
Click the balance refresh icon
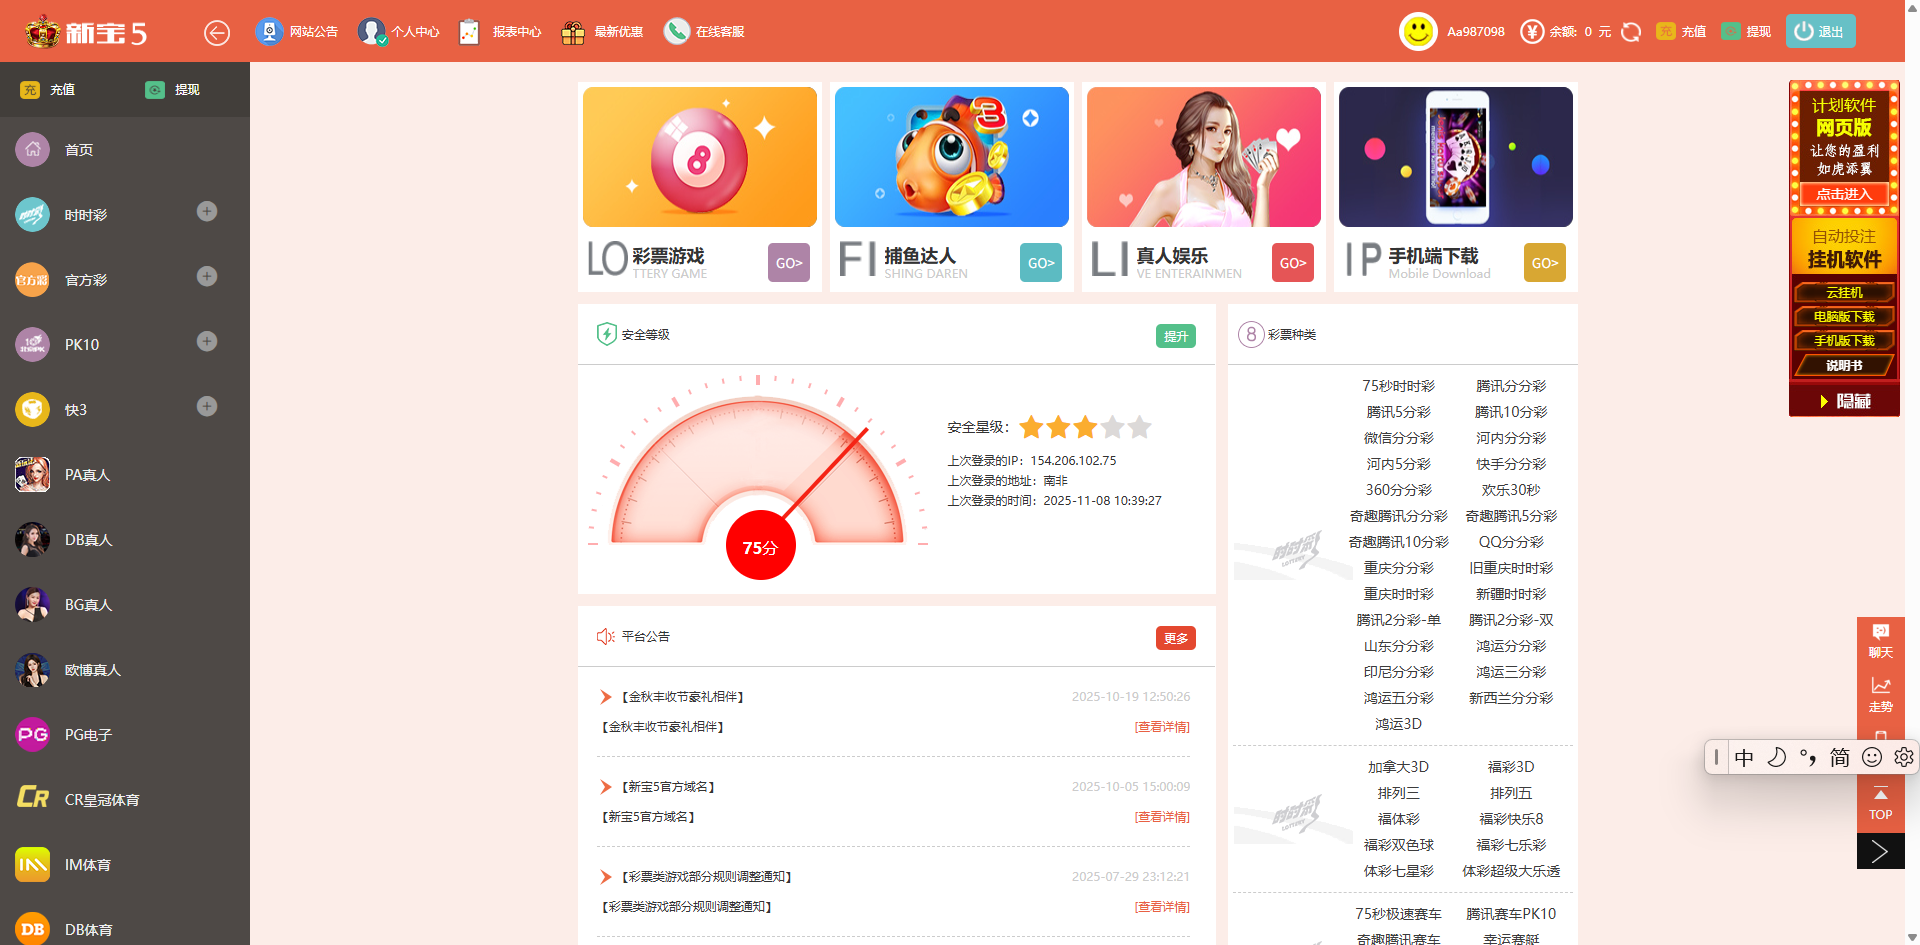point(1631,32)
